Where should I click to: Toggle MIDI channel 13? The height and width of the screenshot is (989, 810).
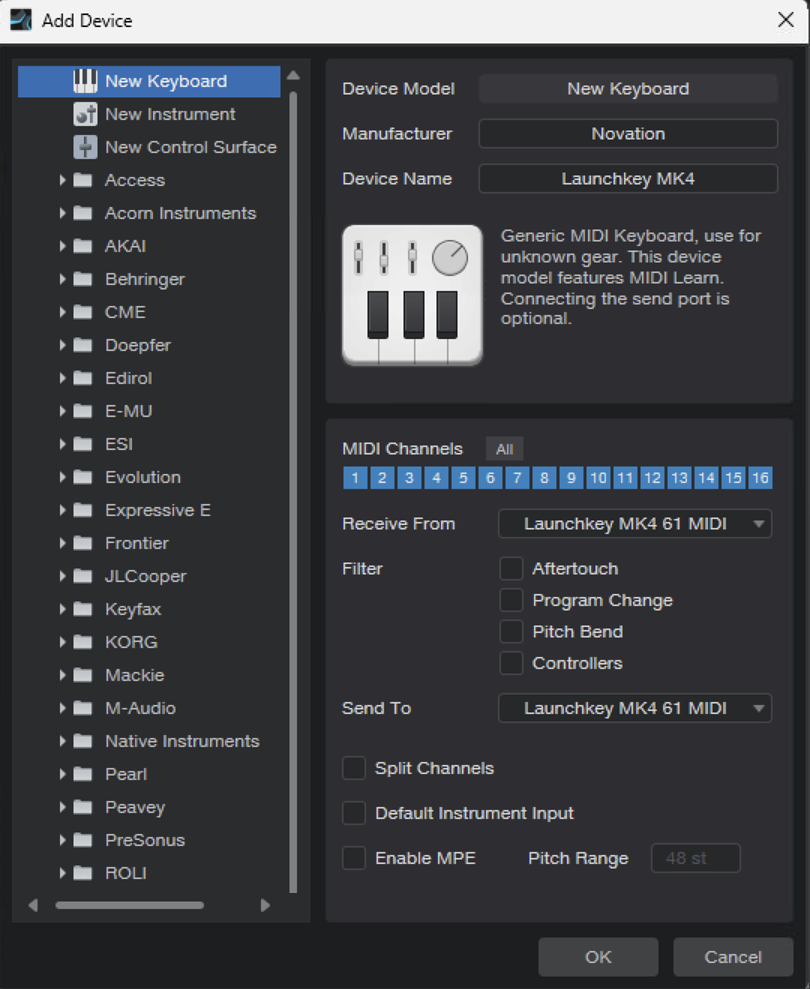(x=679, y=478)
